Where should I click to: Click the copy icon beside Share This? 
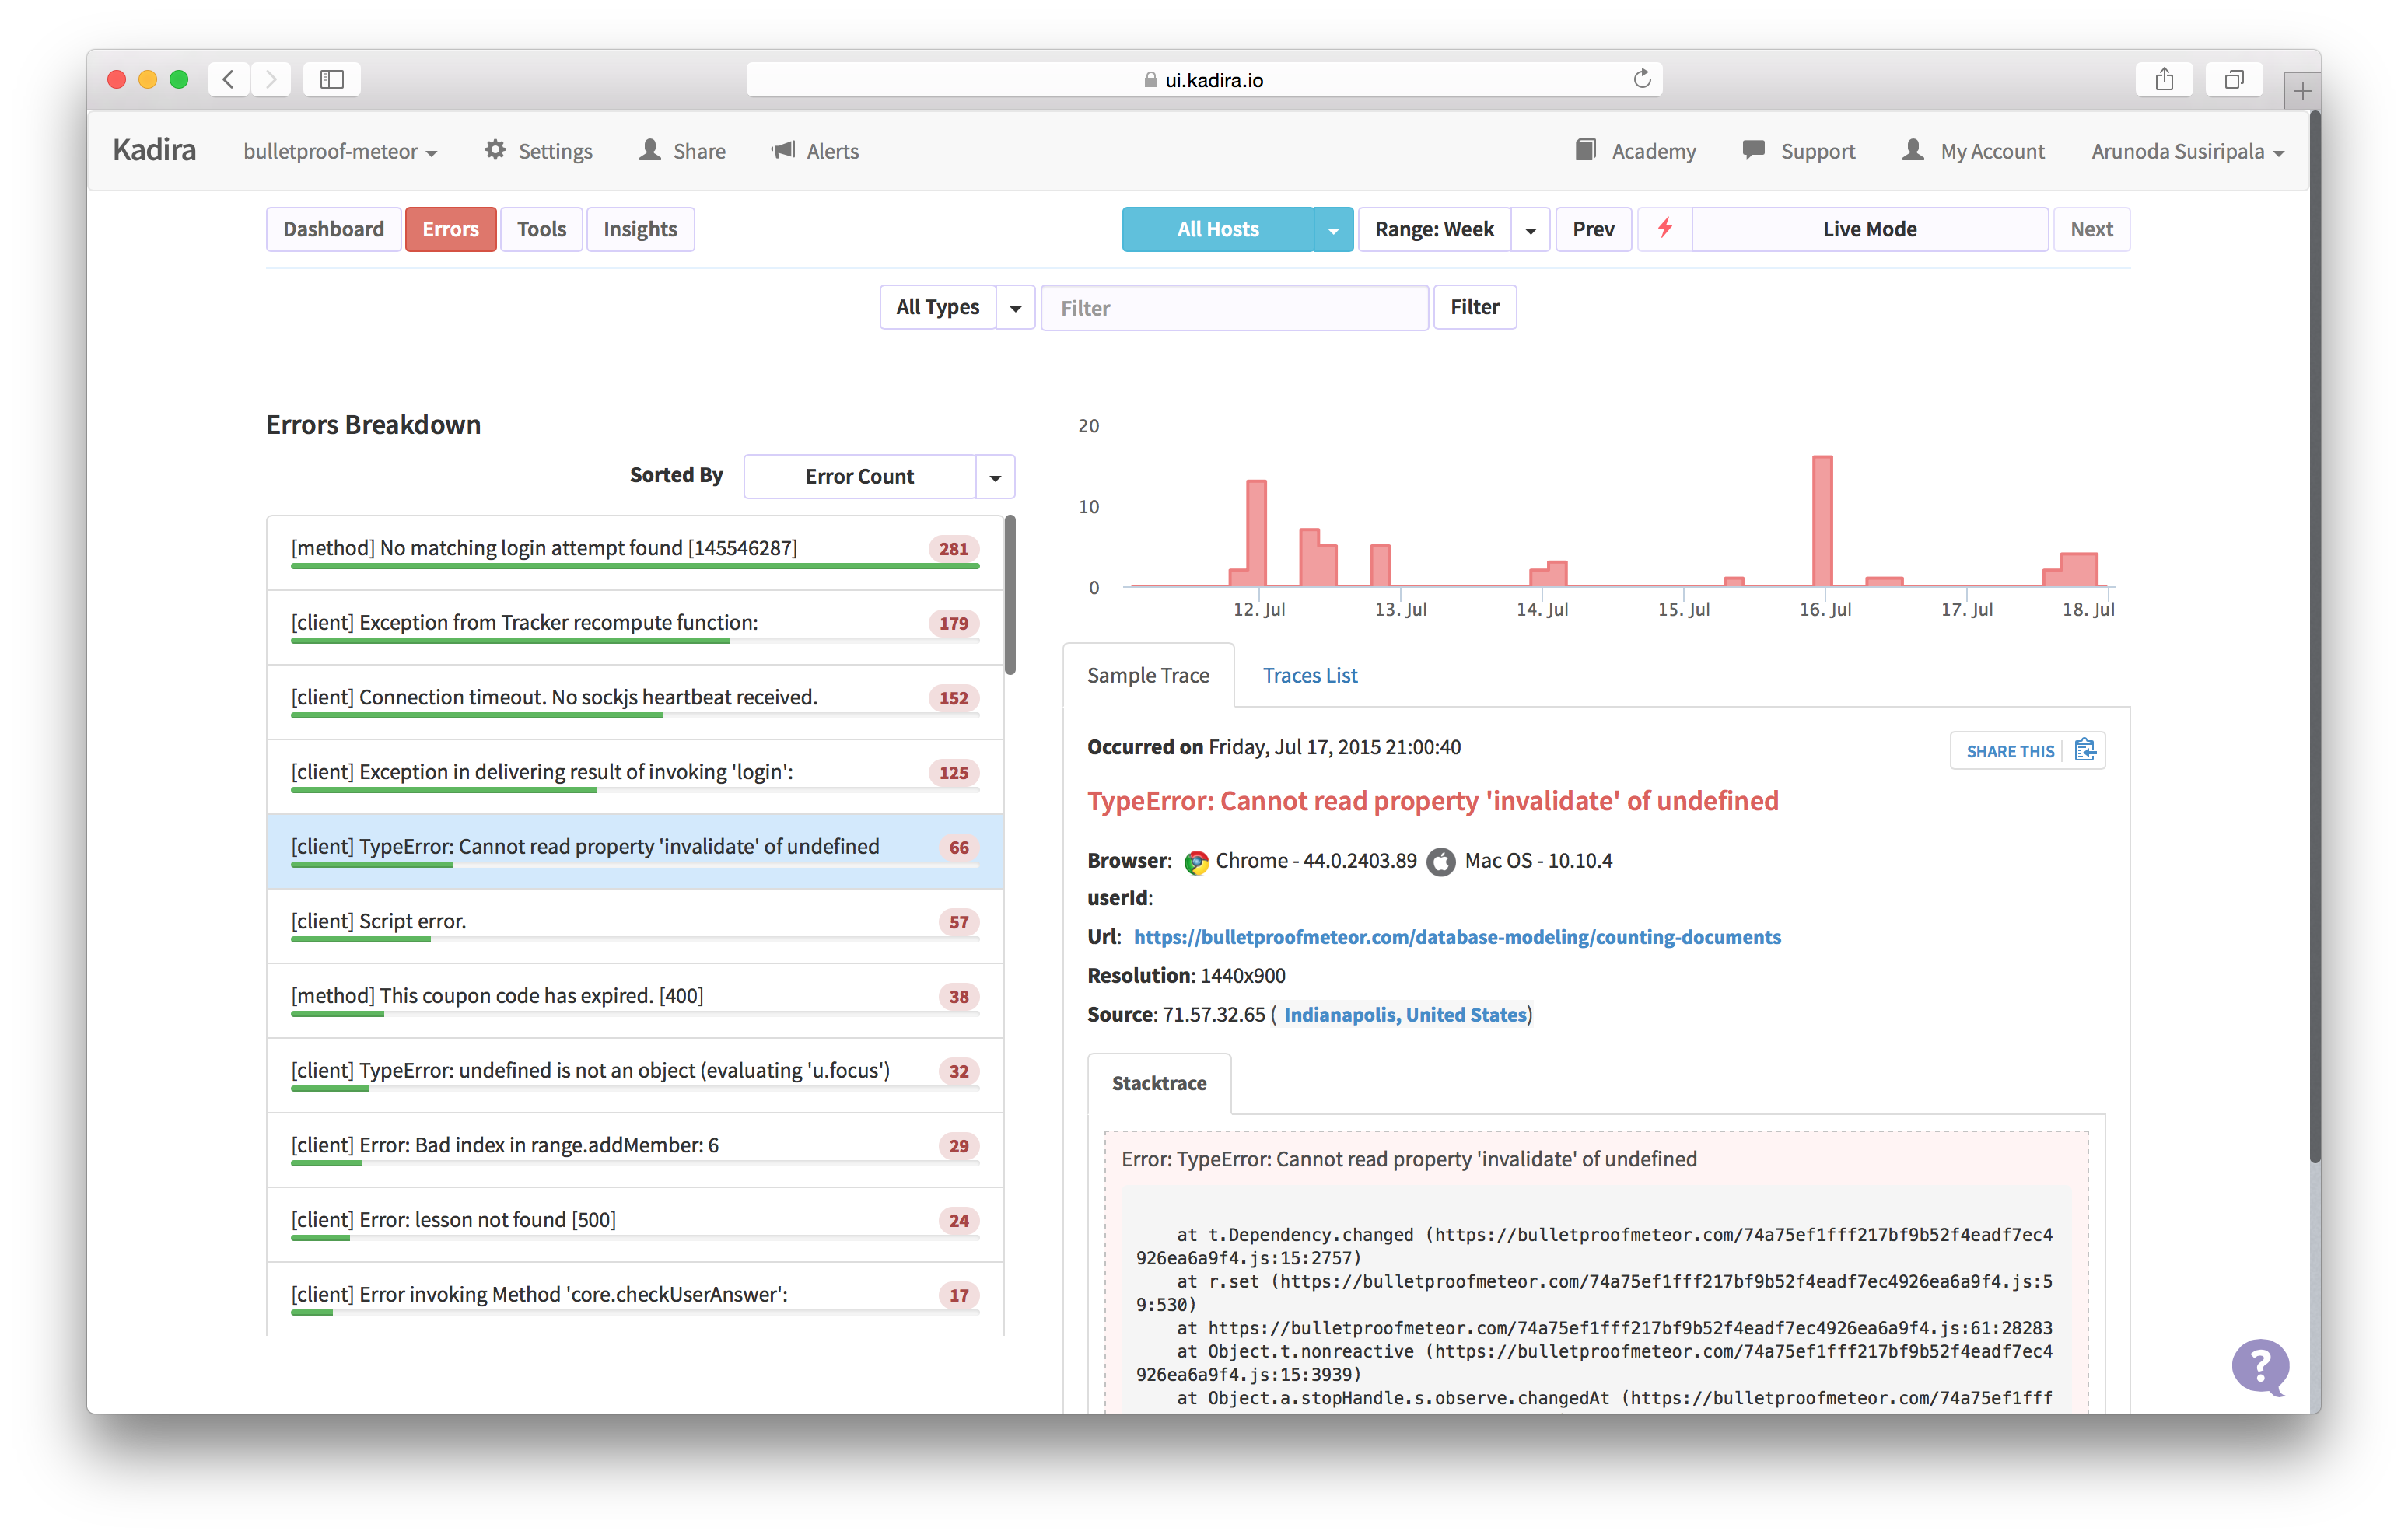click(2085, 750)
